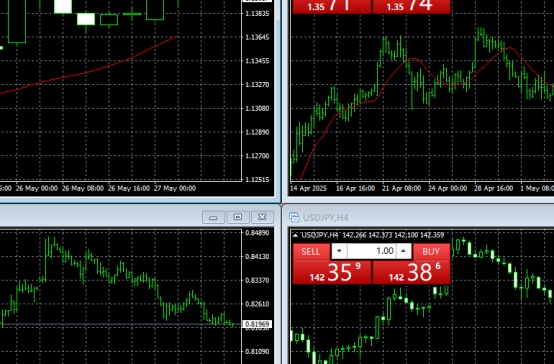554x364 pixels.
Task: Click the 1.35 74 buy price tile
Action: [411, 7]
